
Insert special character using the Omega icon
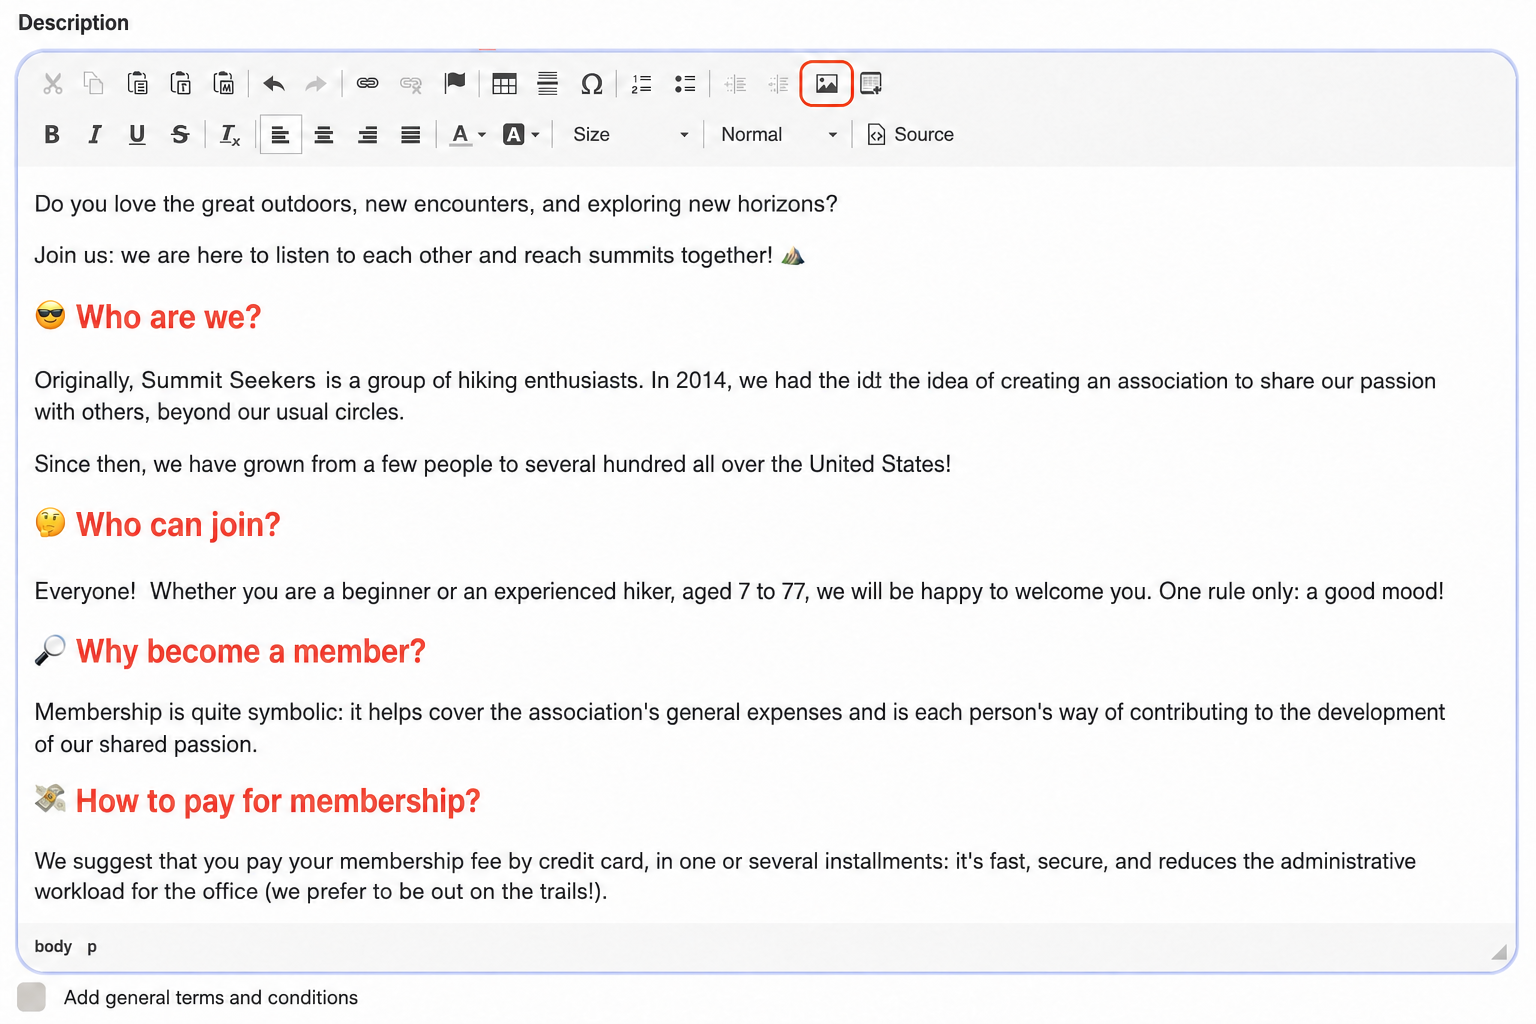592,84
